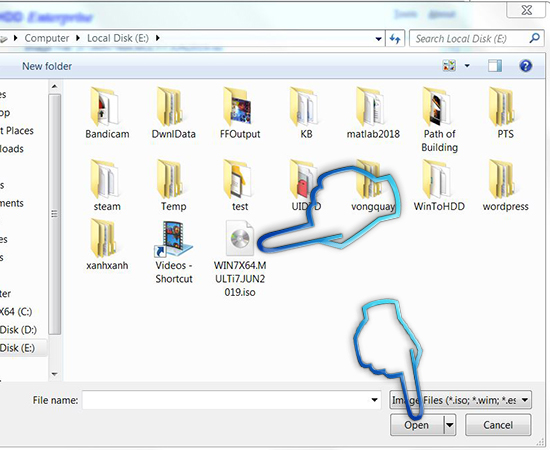
Task: Open the DwnlData folder
Action: point(173,113)
